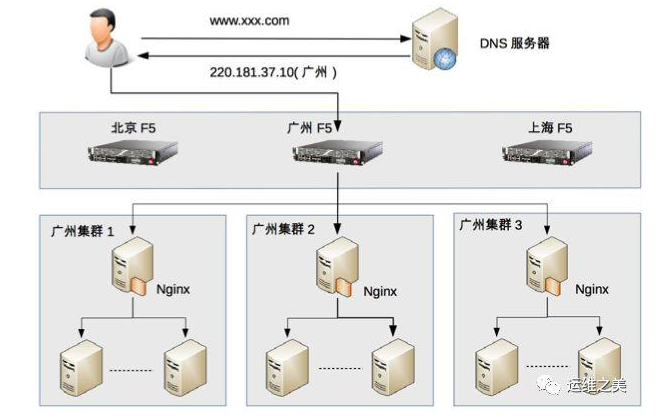Select right backend server in 广州集群 2
Screen dimensions: 657x420
(x=393, y=368)
